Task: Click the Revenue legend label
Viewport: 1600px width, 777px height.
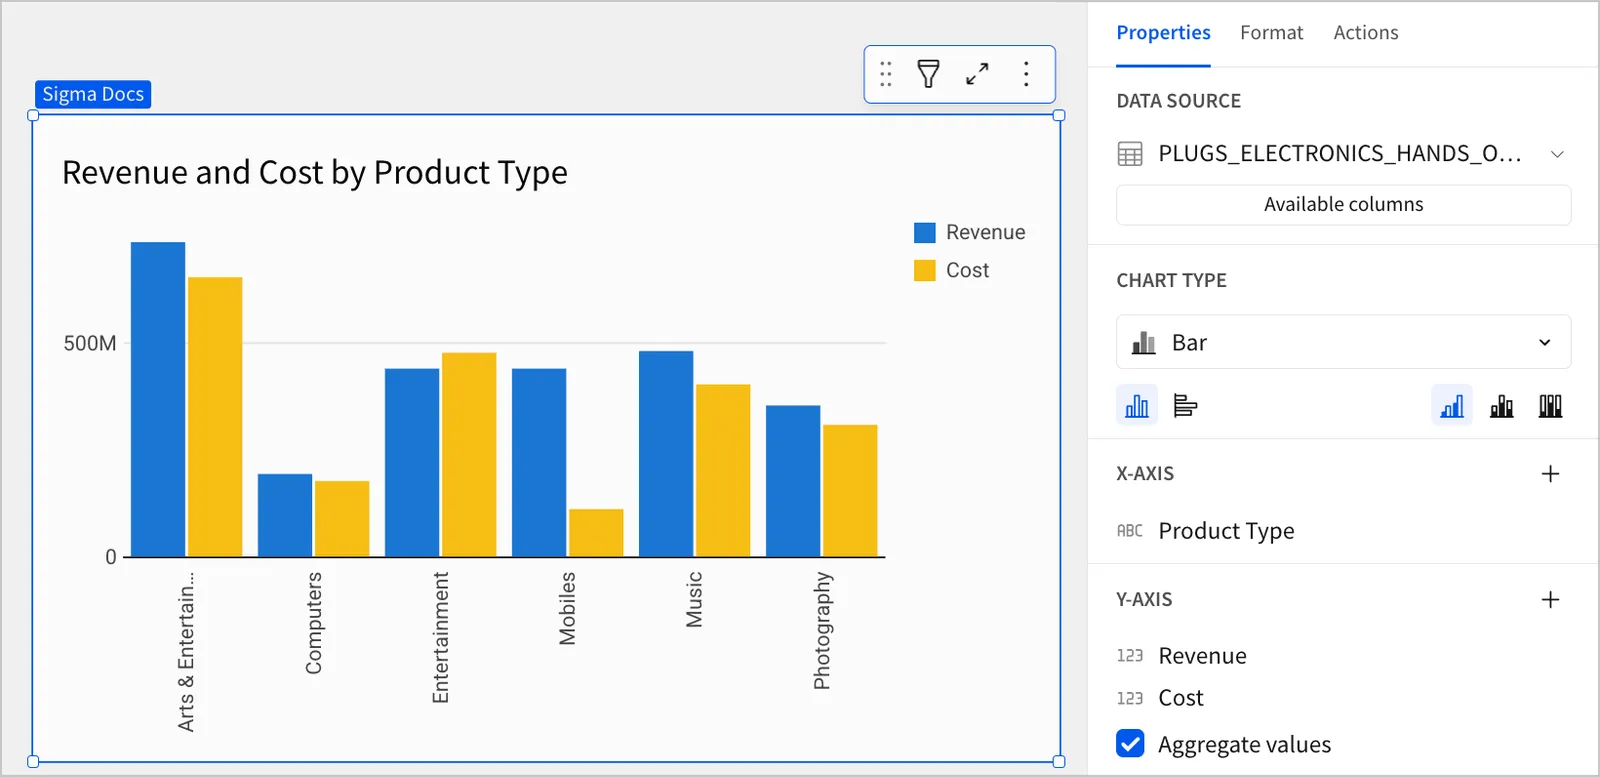Action: tap(986, 233)
